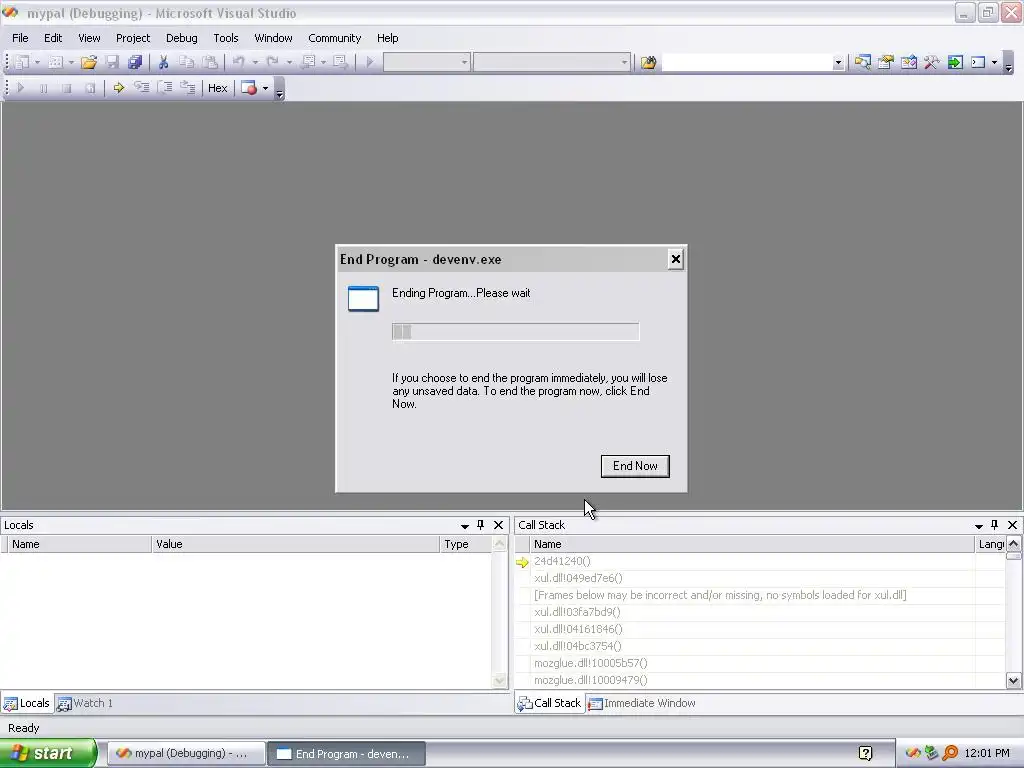Click the End Program taskbar button

pos(347,753)
